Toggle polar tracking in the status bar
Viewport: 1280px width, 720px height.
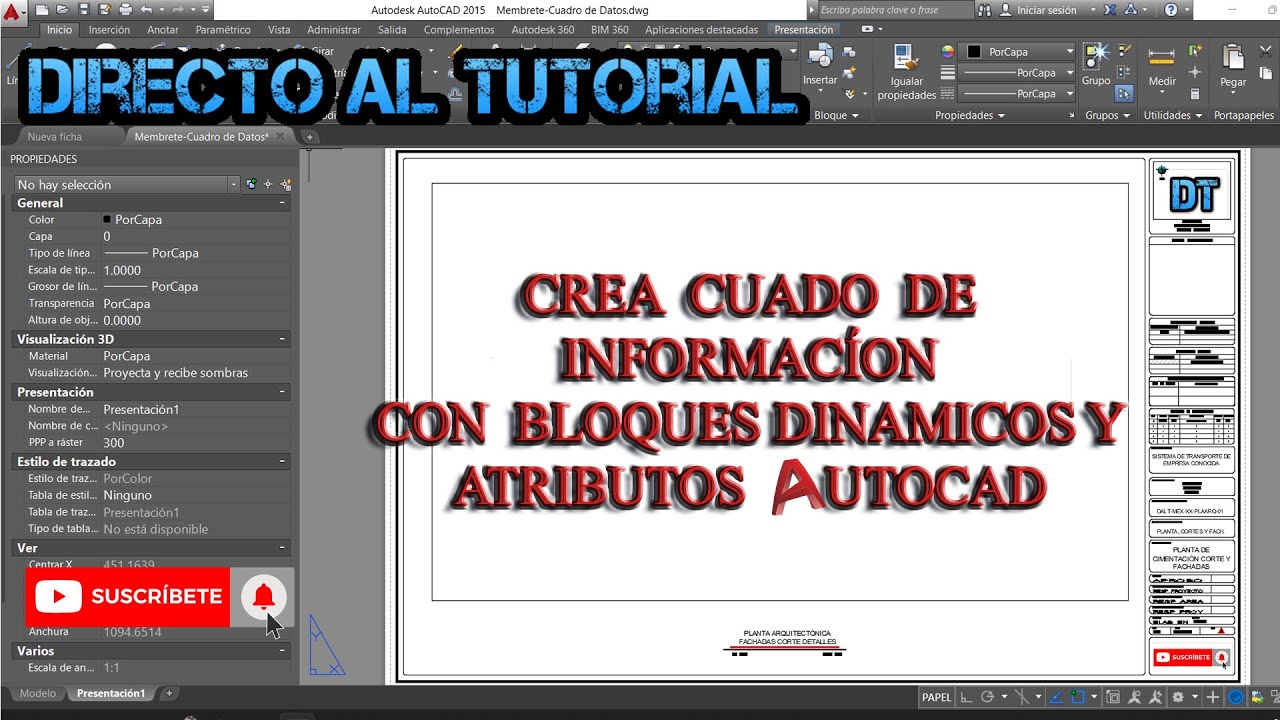tap(988, 697)
